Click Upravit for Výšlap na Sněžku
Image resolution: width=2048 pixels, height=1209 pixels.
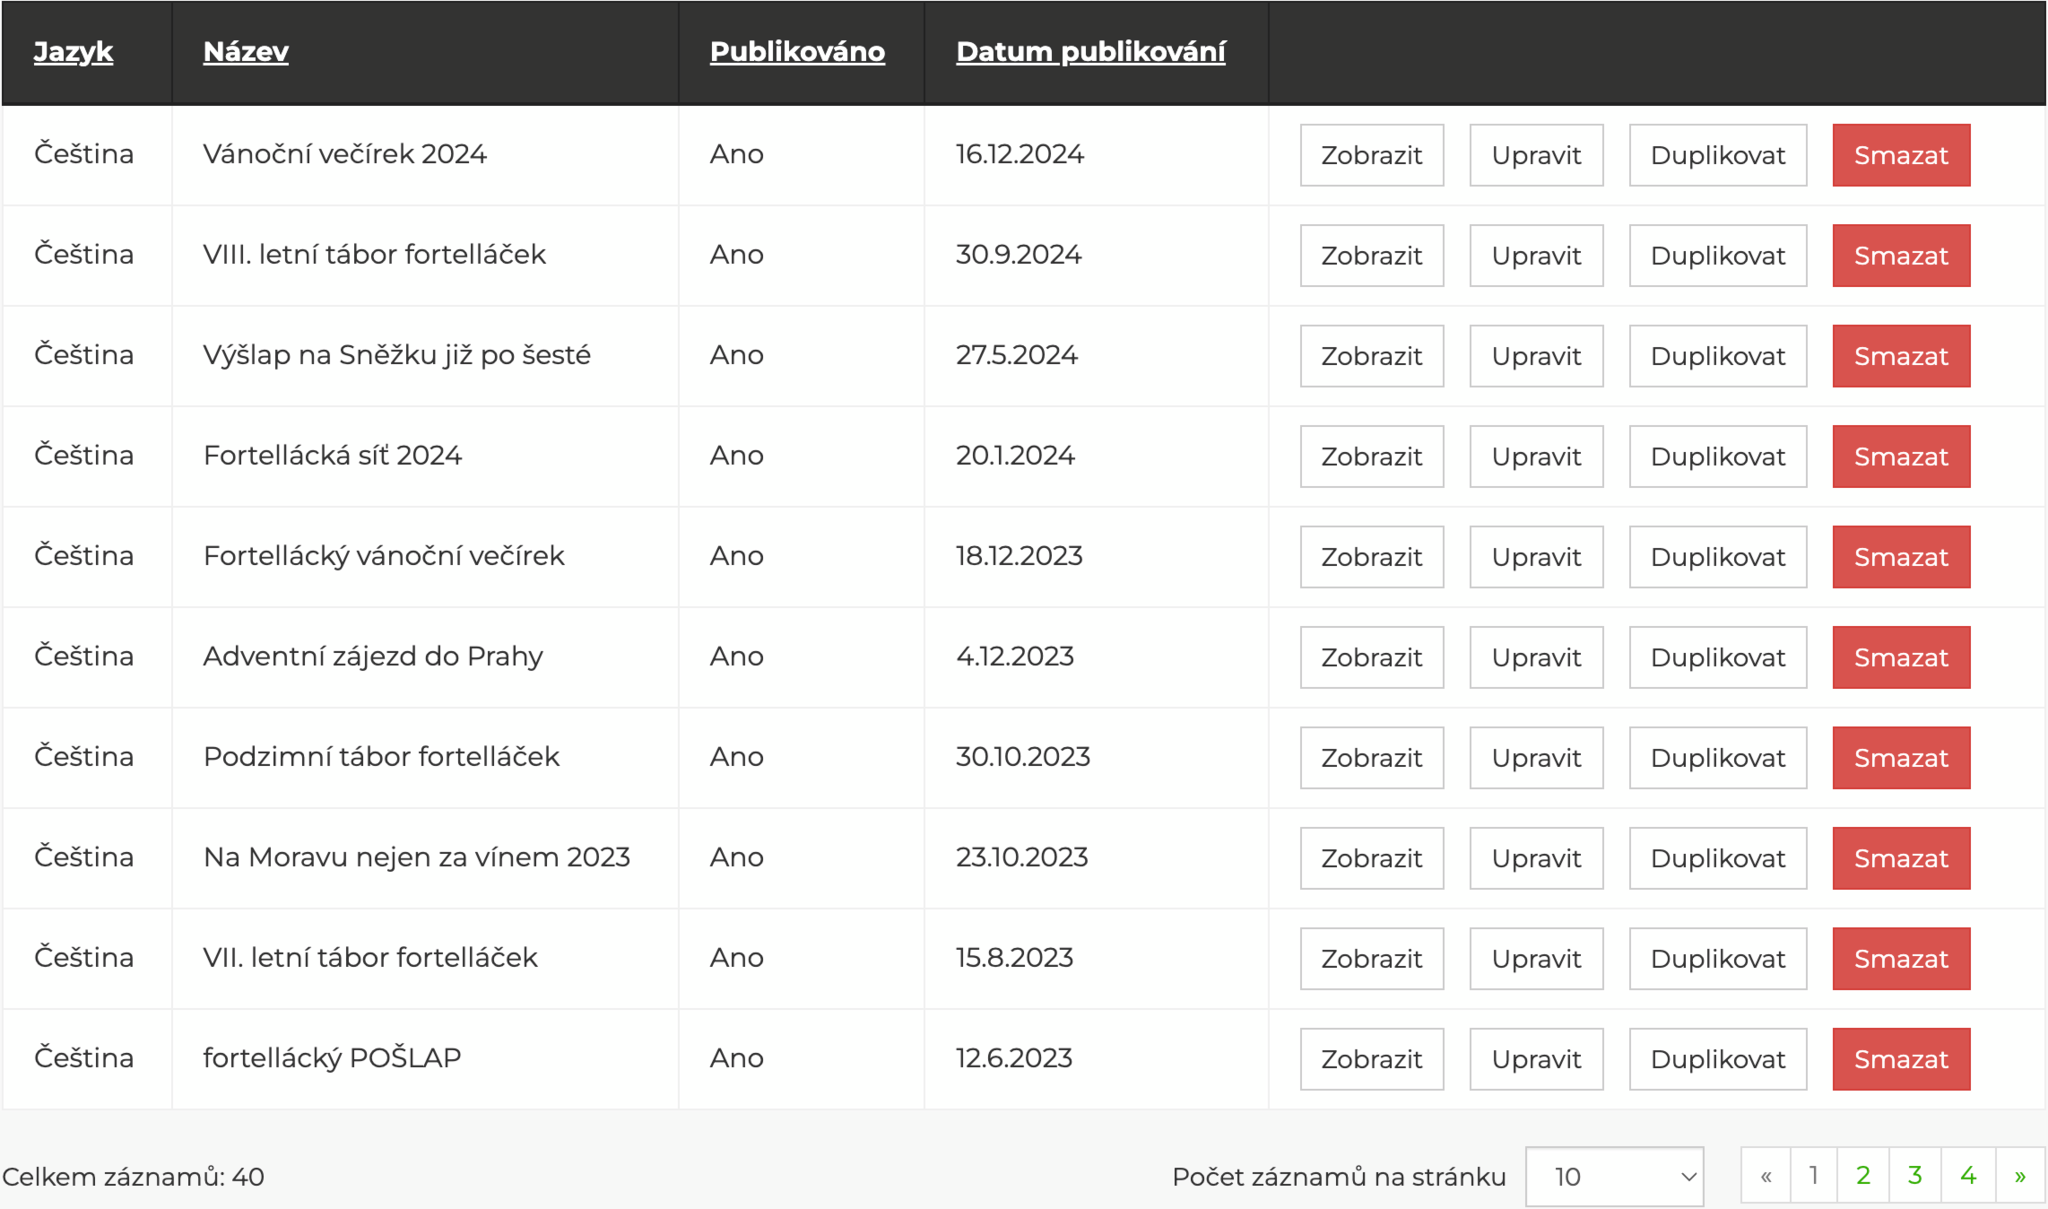pyautogui.click(x=1536, y=356)
